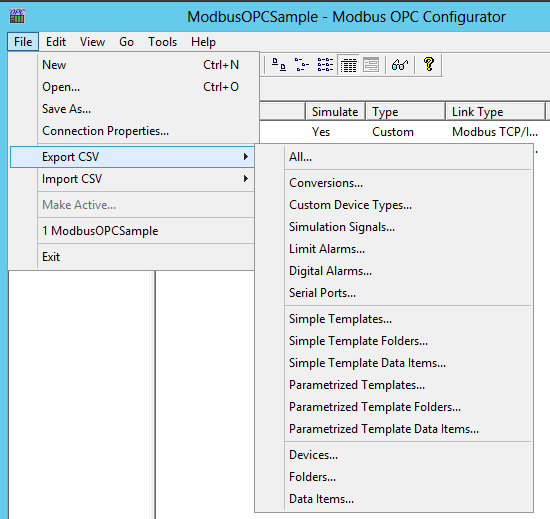550x519 pixels.
Task: Open the yellow question mark help icon
Action: click(x=429, y=65)
